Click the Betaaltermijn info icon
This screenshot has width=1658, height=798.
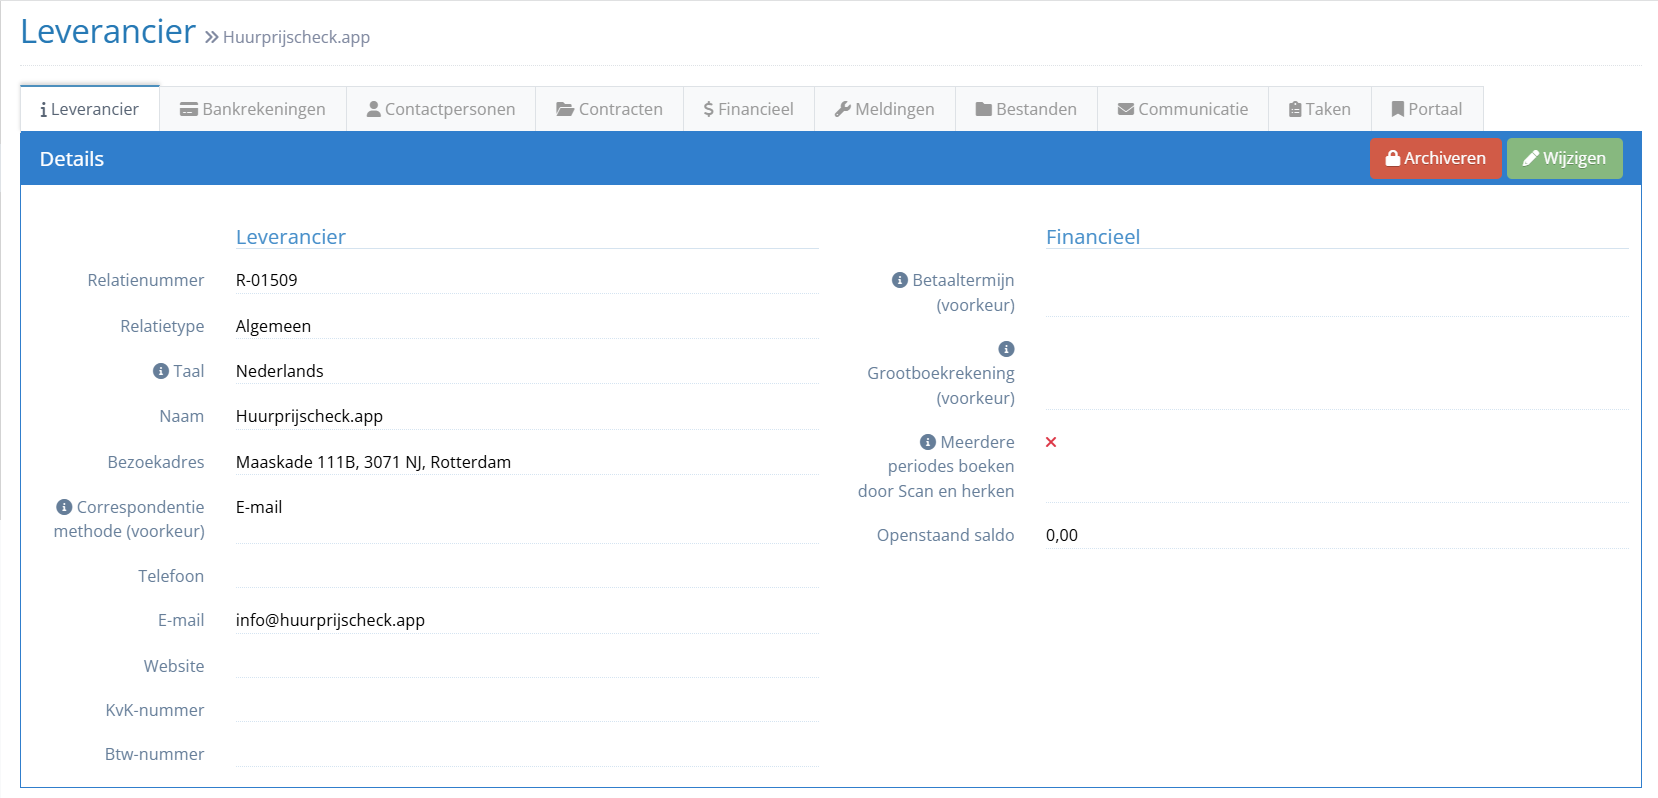899,281
